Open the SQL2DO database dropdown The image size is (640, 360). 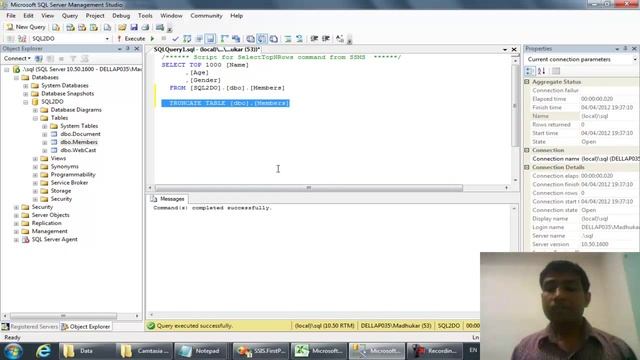click(107, 39)
